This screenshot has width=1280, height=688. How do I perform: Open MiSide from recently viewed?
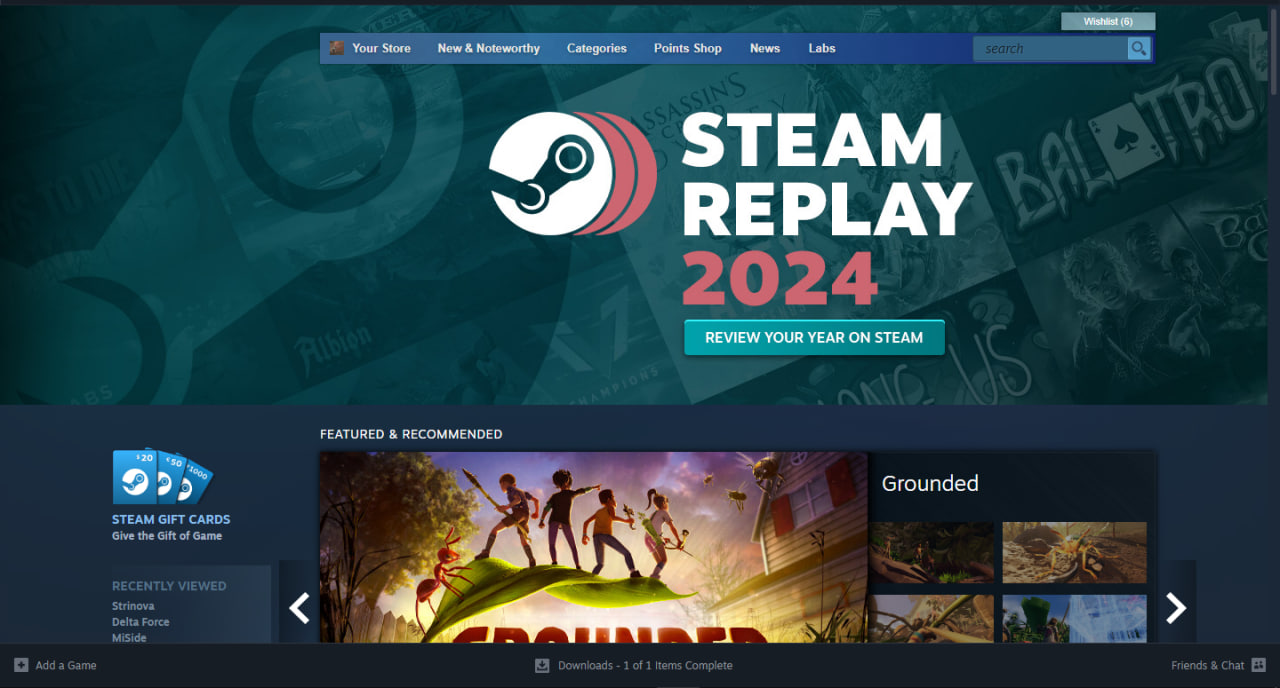coord(129,638)
